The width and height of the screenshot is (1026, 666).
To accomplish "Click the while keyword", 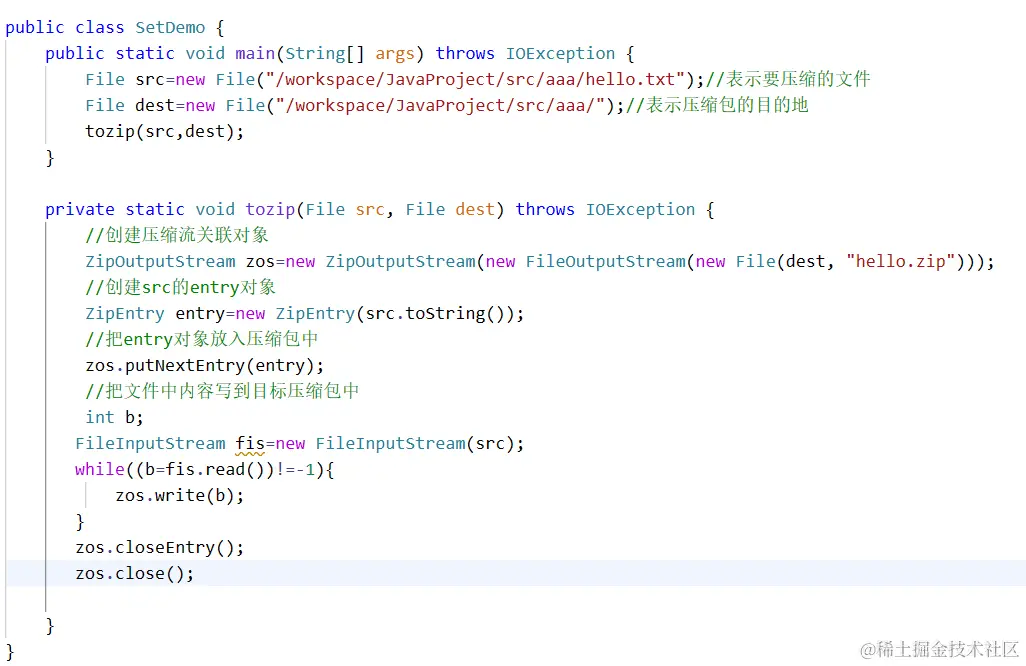I will pos(99,470).
